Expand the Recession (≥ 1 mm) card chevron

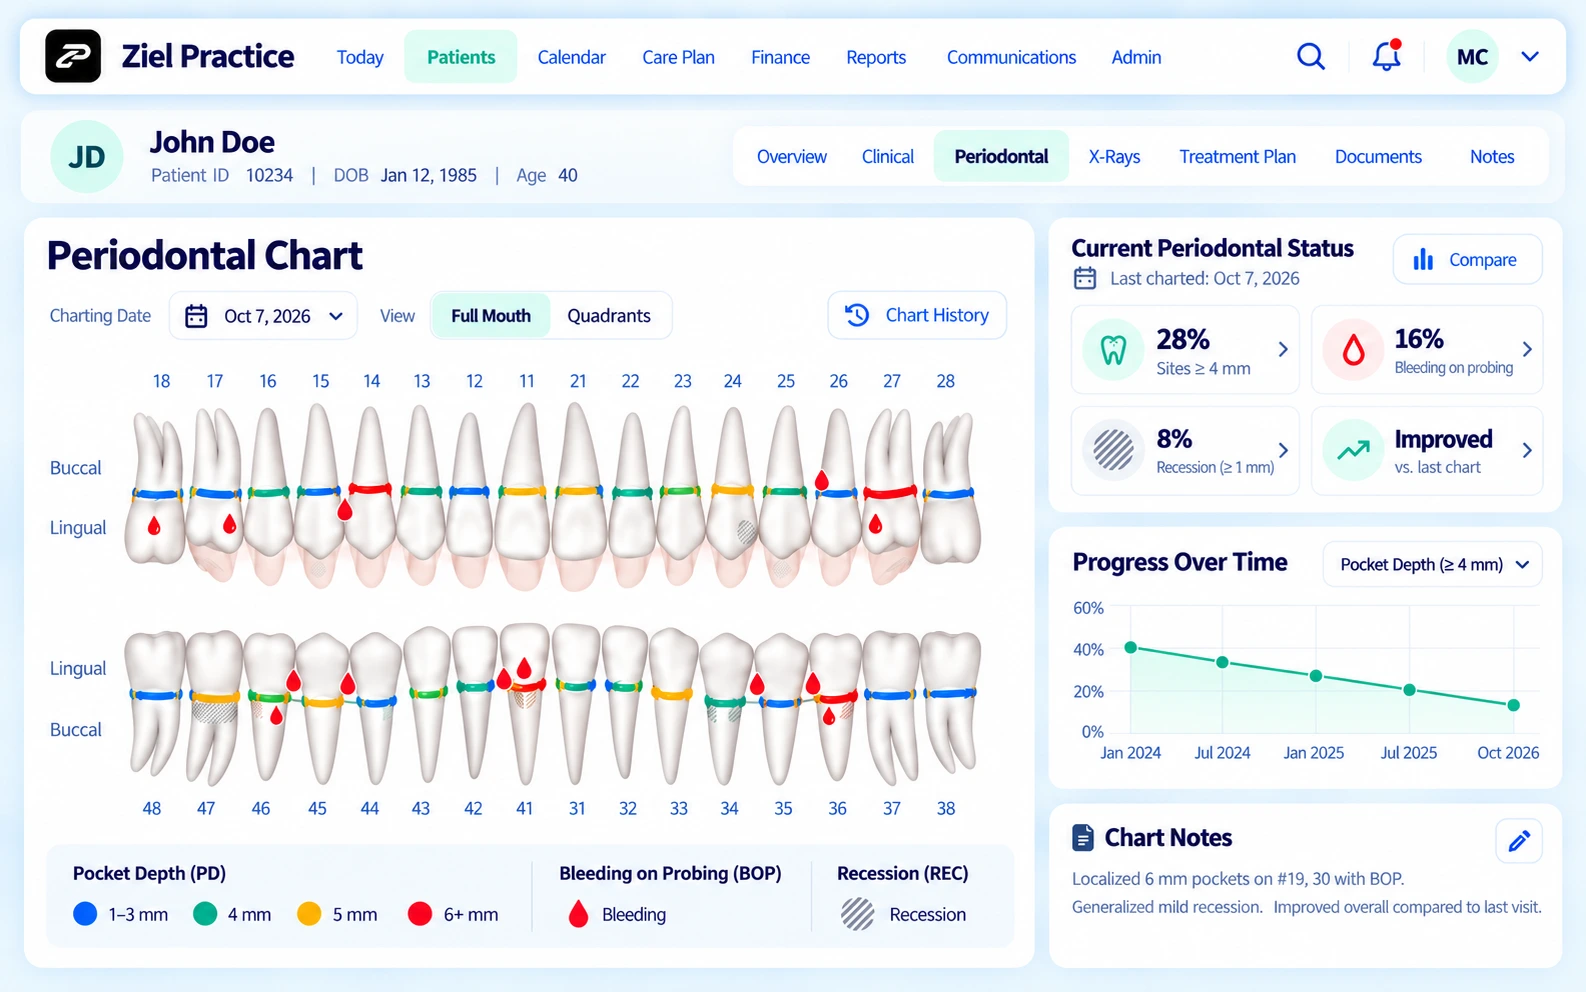(1283, 450)
